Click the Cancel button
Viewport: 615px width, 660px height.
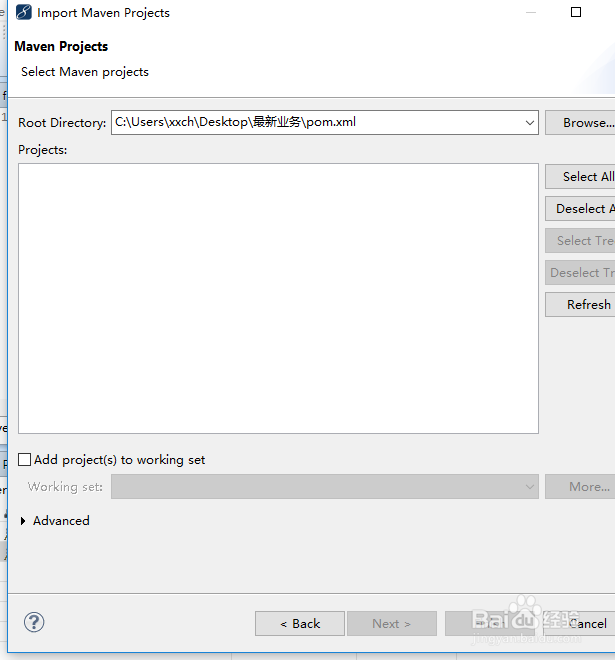tap(579, 623)
